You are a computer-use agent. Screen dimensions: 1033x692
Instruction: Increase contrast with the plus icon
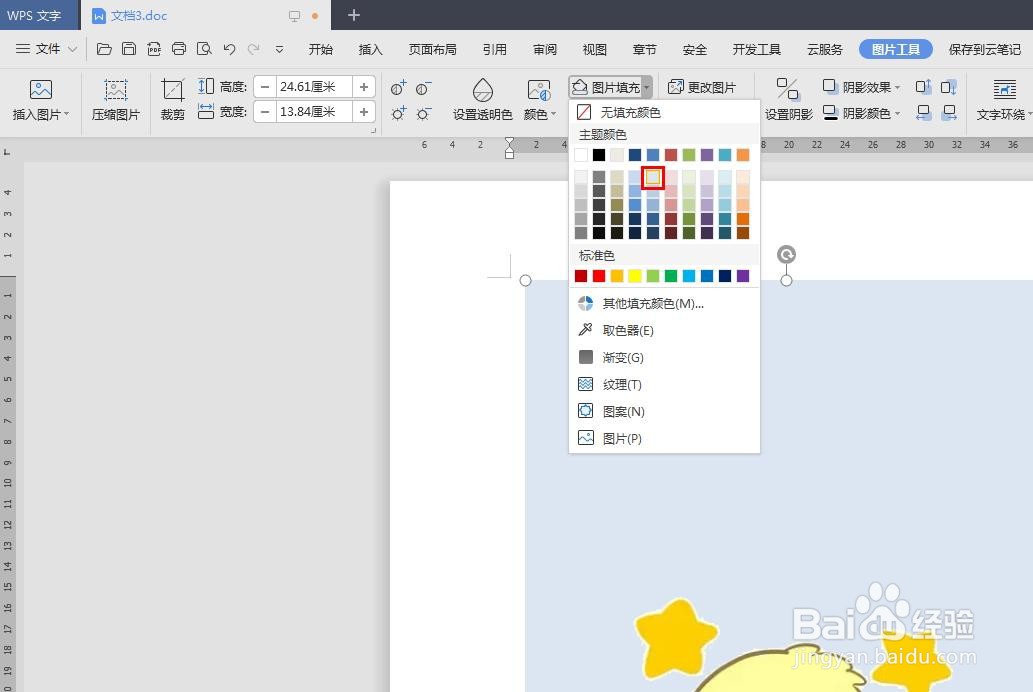click(x=399, y=88)
